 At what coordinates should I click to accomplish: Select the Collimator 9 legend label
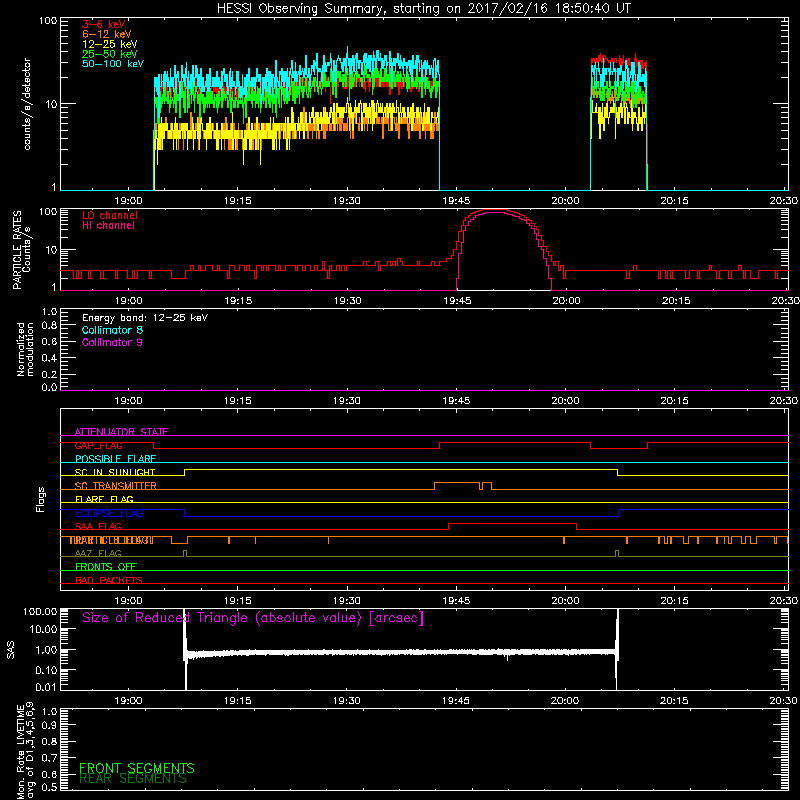point(112,342)
